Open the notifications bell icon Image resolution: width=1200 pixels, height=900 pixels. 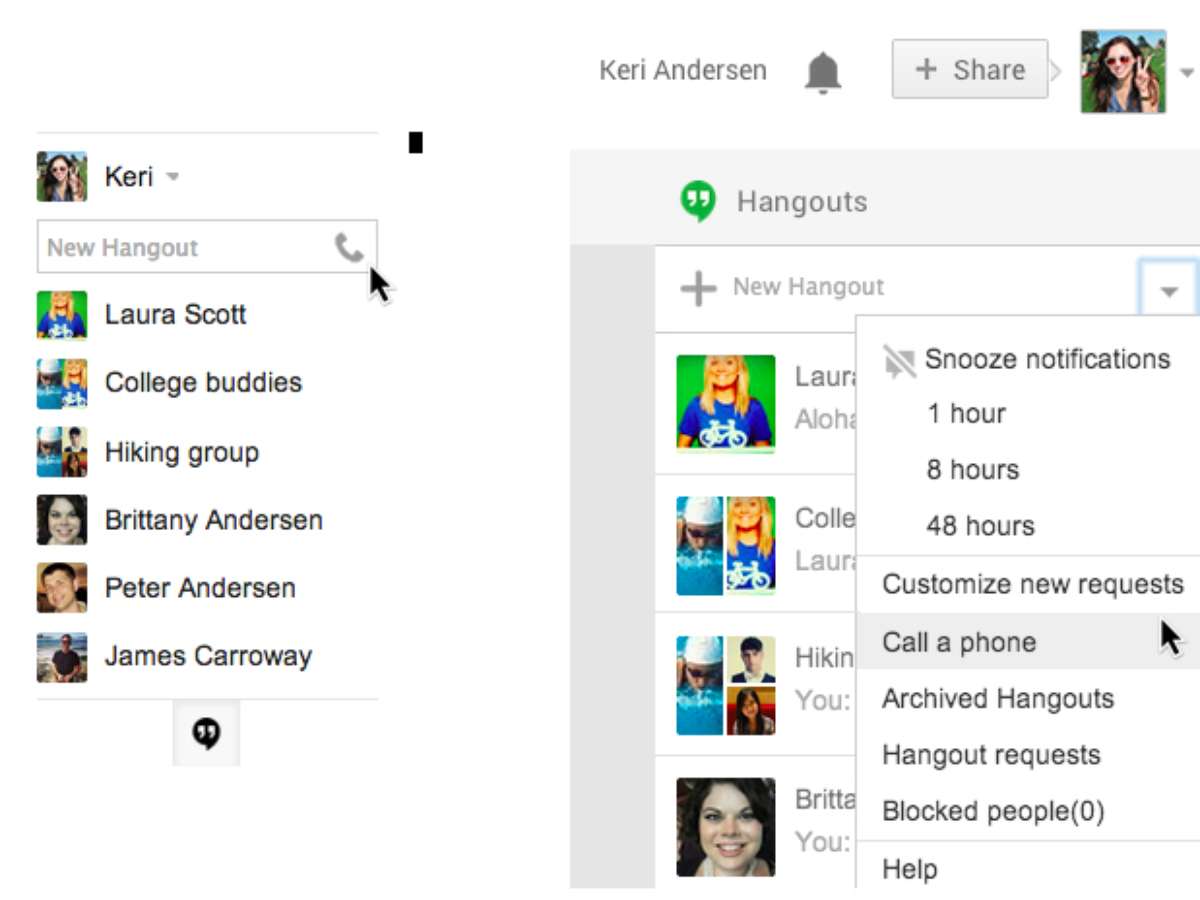823,72
